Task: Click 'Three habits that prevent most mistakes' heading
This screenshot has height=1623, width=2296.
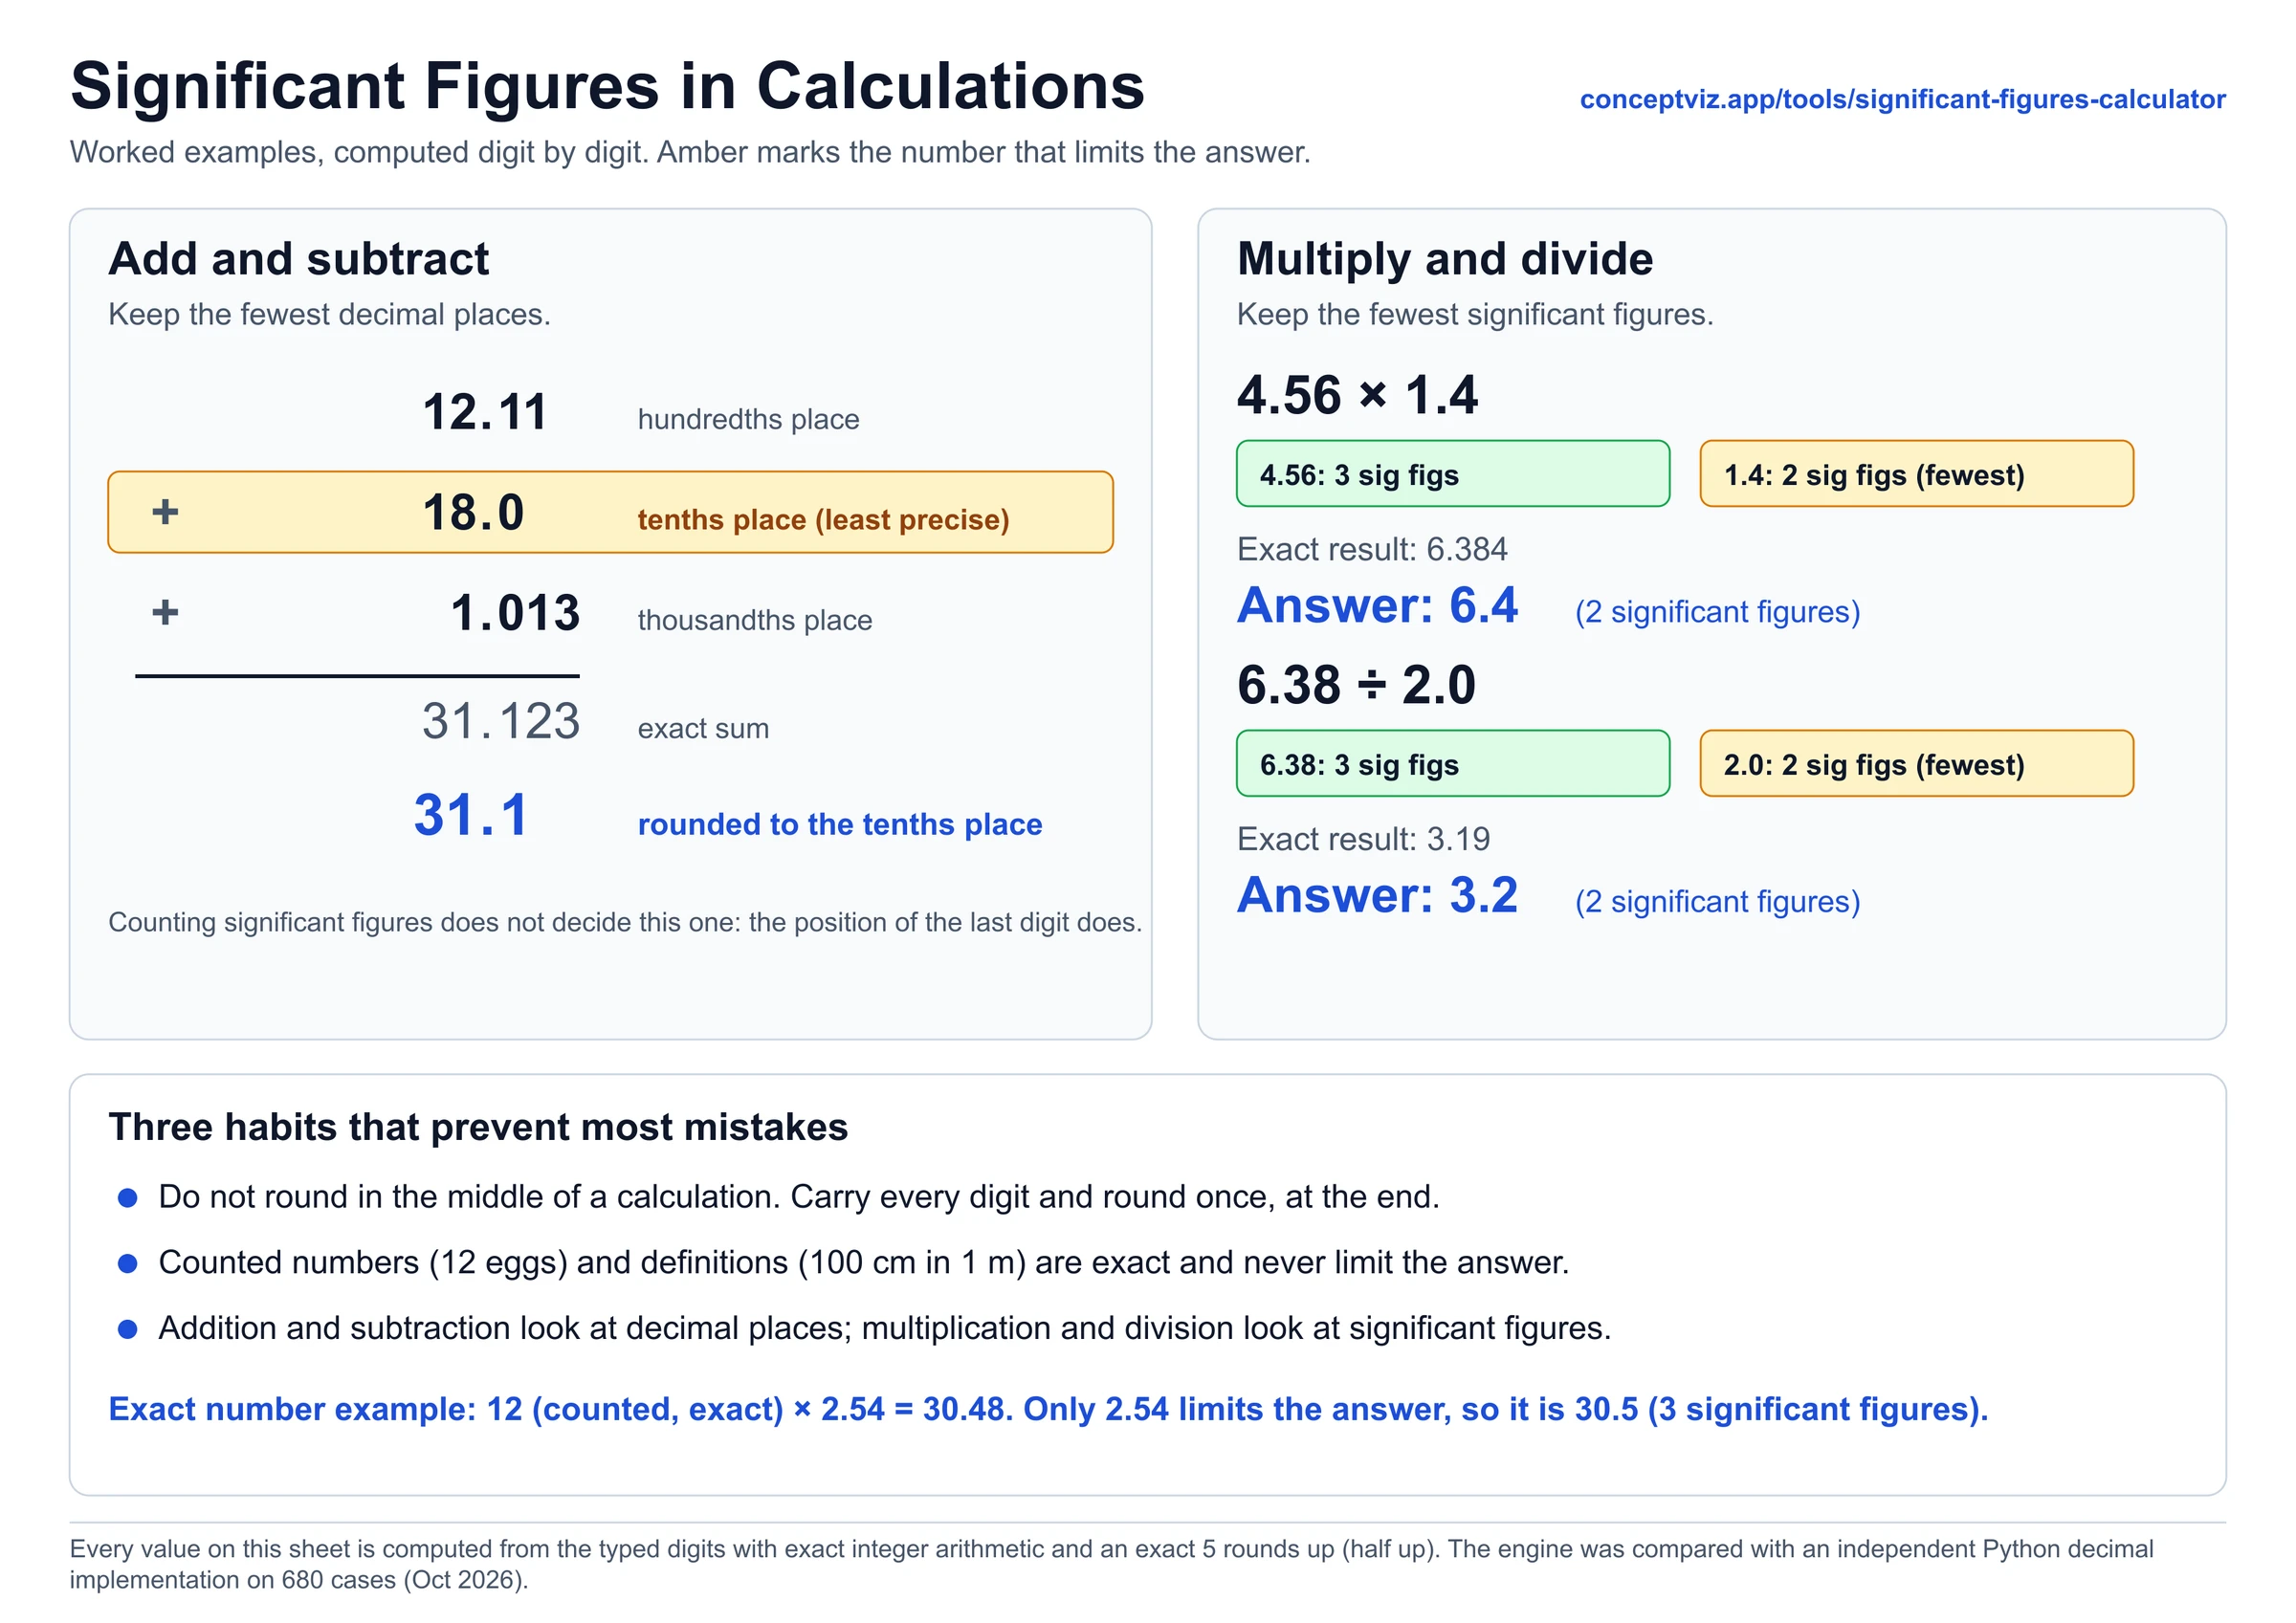Action: tap(478, 1126)
